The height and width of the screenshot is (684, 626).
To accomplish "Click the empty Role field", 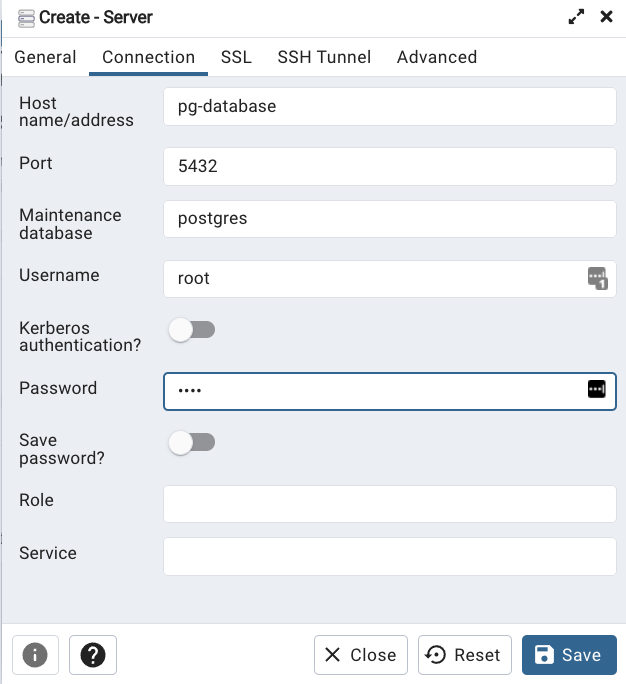I will pos(390,504).
